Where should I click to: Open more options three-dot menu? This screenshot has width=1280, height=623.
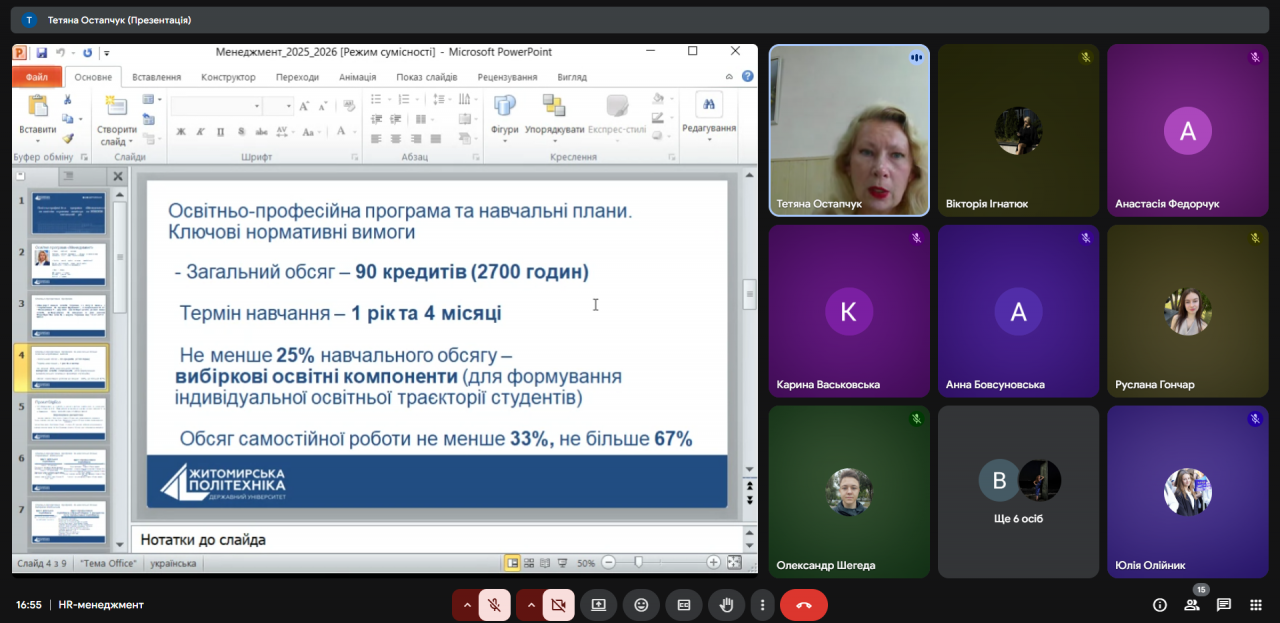(763, 605)
